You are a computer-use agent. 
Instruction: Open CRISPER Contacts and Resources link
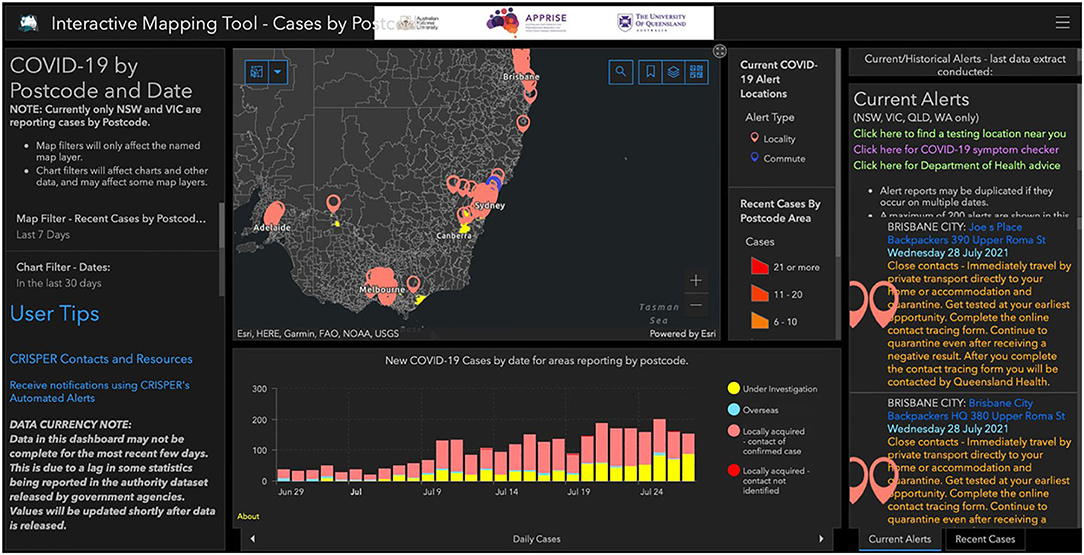click(x=101, y=359)
